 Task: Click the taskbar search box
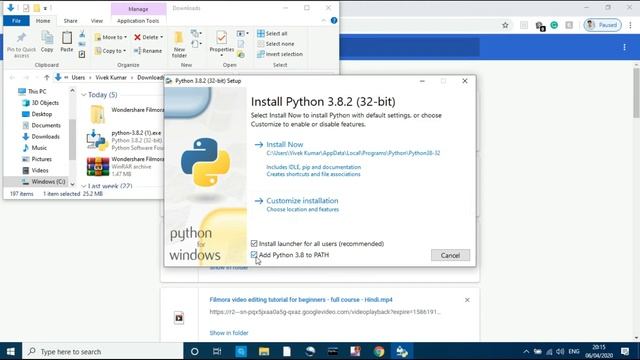(103, 351)
